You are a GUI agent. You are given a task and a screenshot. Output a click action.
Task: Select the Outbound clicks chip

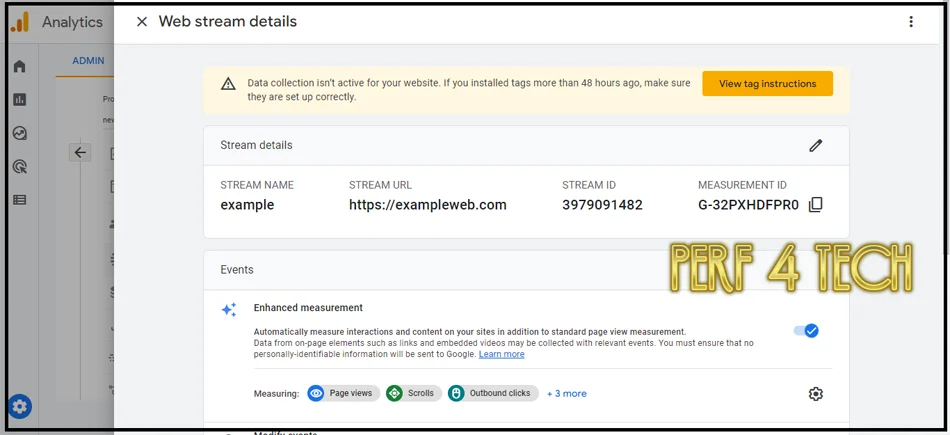click(493, 393)
